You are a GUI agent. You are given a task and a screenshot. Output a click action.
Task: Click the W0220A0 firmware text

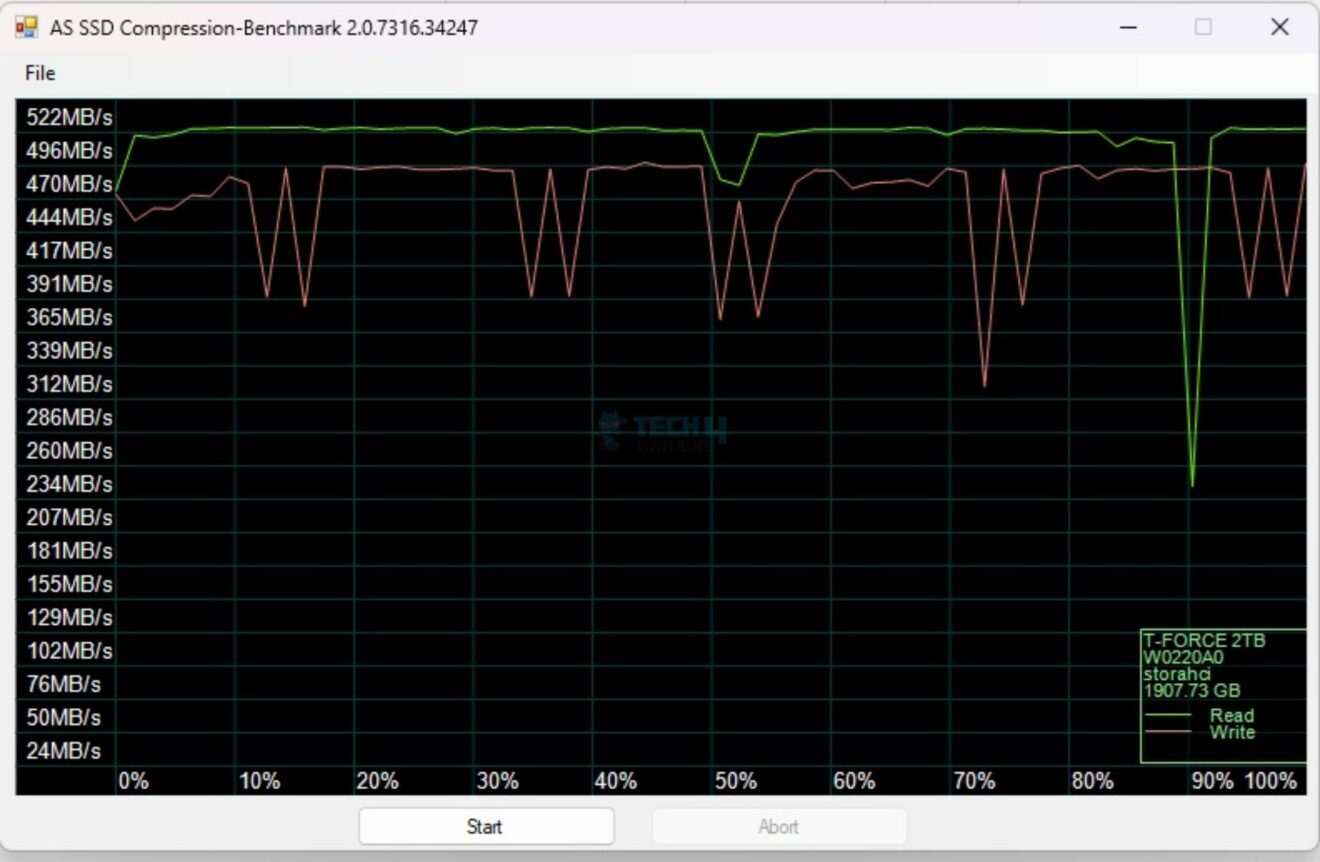coord(1182,657)
